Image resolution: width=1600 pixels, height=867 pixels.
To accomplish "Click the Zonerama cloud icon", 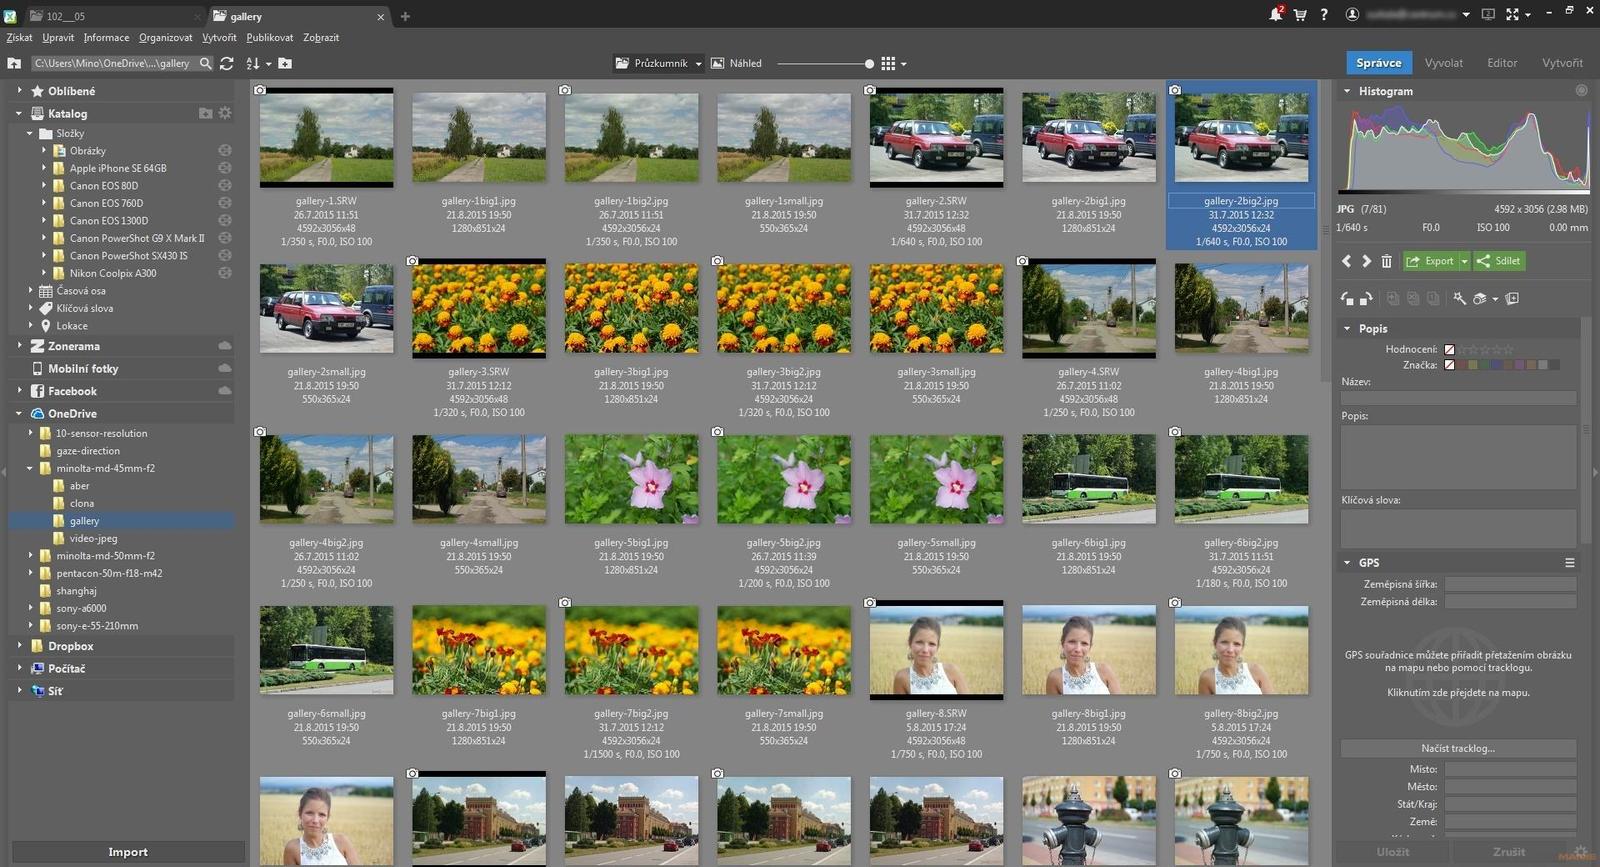I will point(225,345).
